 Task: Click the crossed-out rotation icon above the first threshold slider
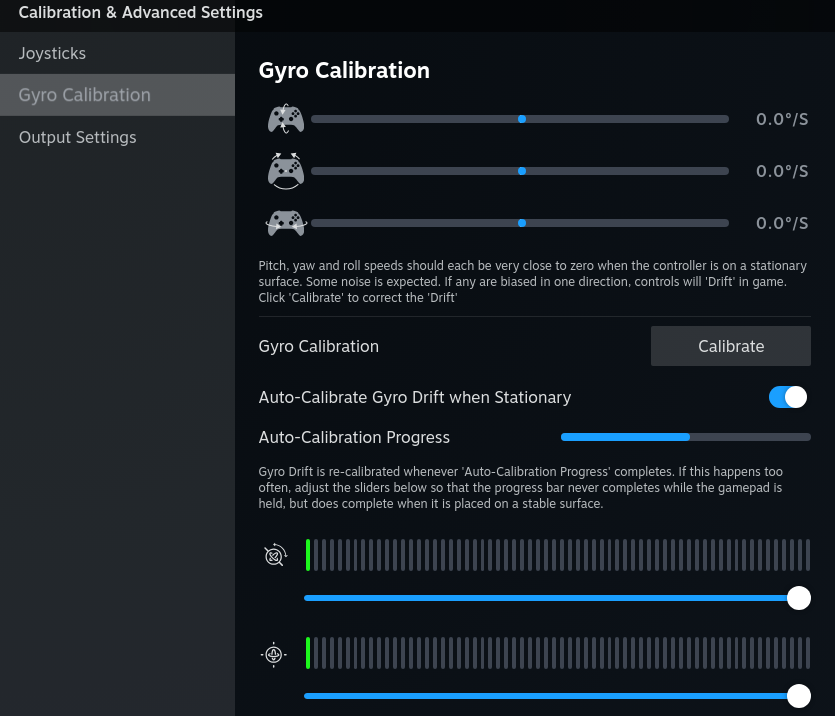click(x=275, y=555)
